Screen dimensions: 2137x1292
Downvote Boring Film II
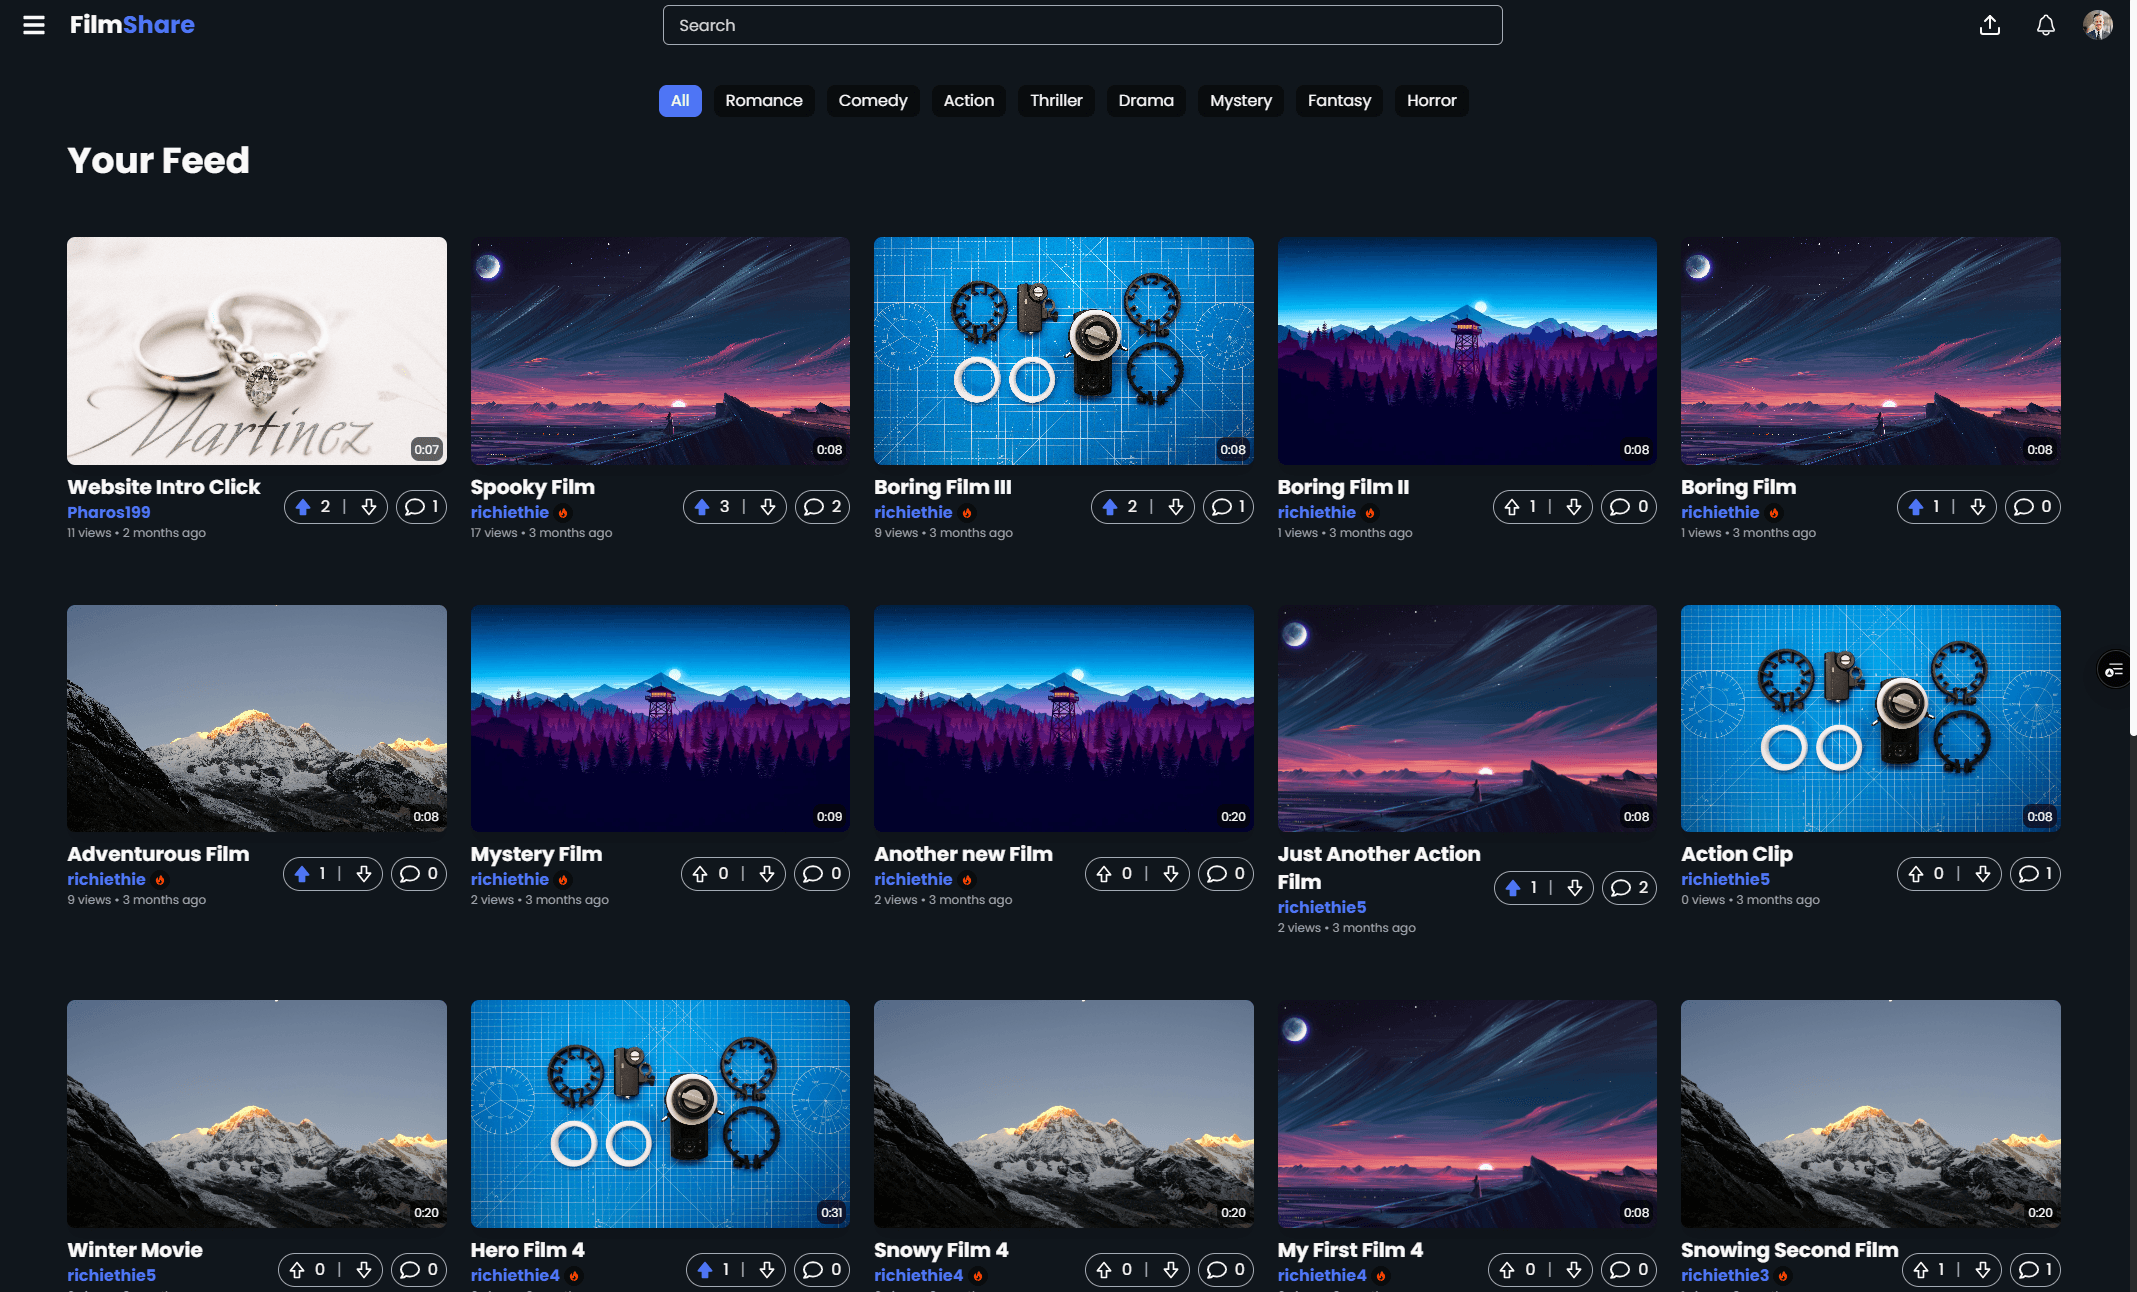pyautogui.click(x=1574, y=507)
